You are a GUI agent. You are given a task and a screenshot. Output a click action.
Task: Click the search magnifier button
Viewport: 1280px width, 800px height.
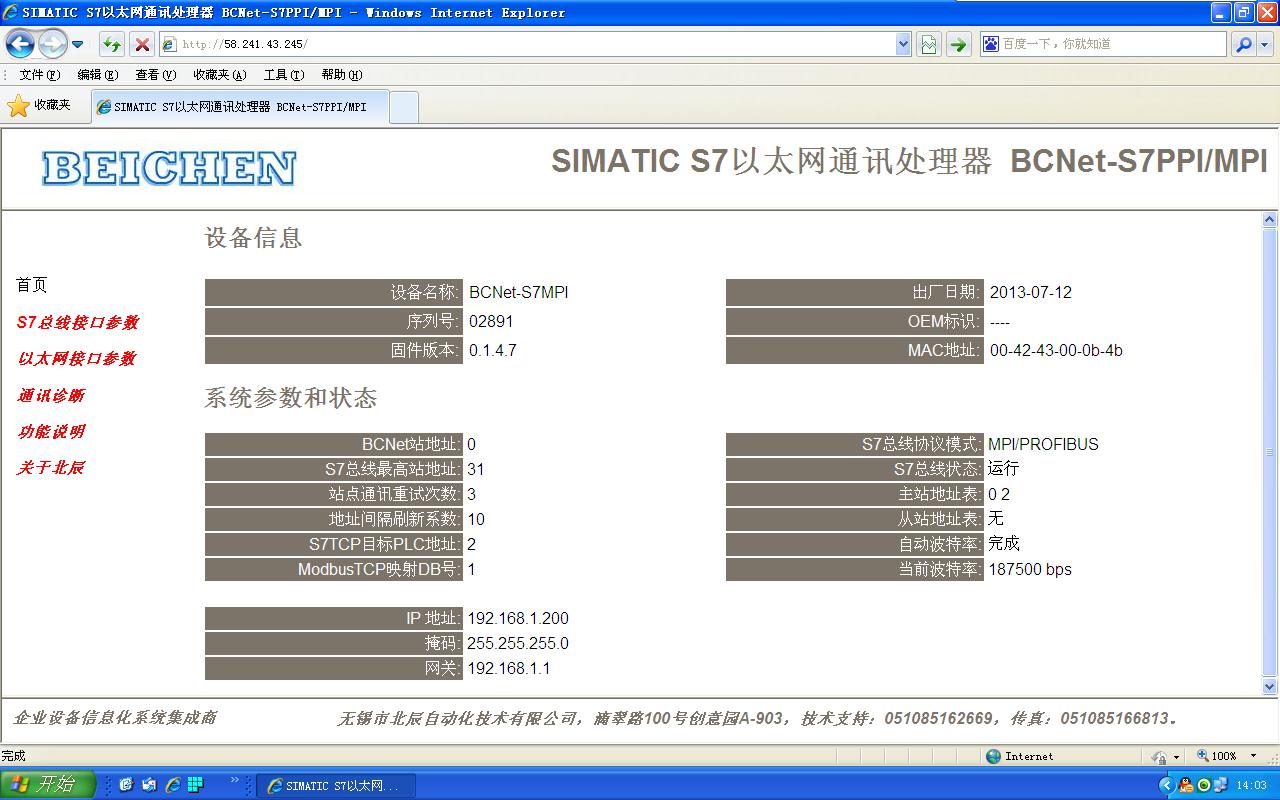(x=1242, y=44)
